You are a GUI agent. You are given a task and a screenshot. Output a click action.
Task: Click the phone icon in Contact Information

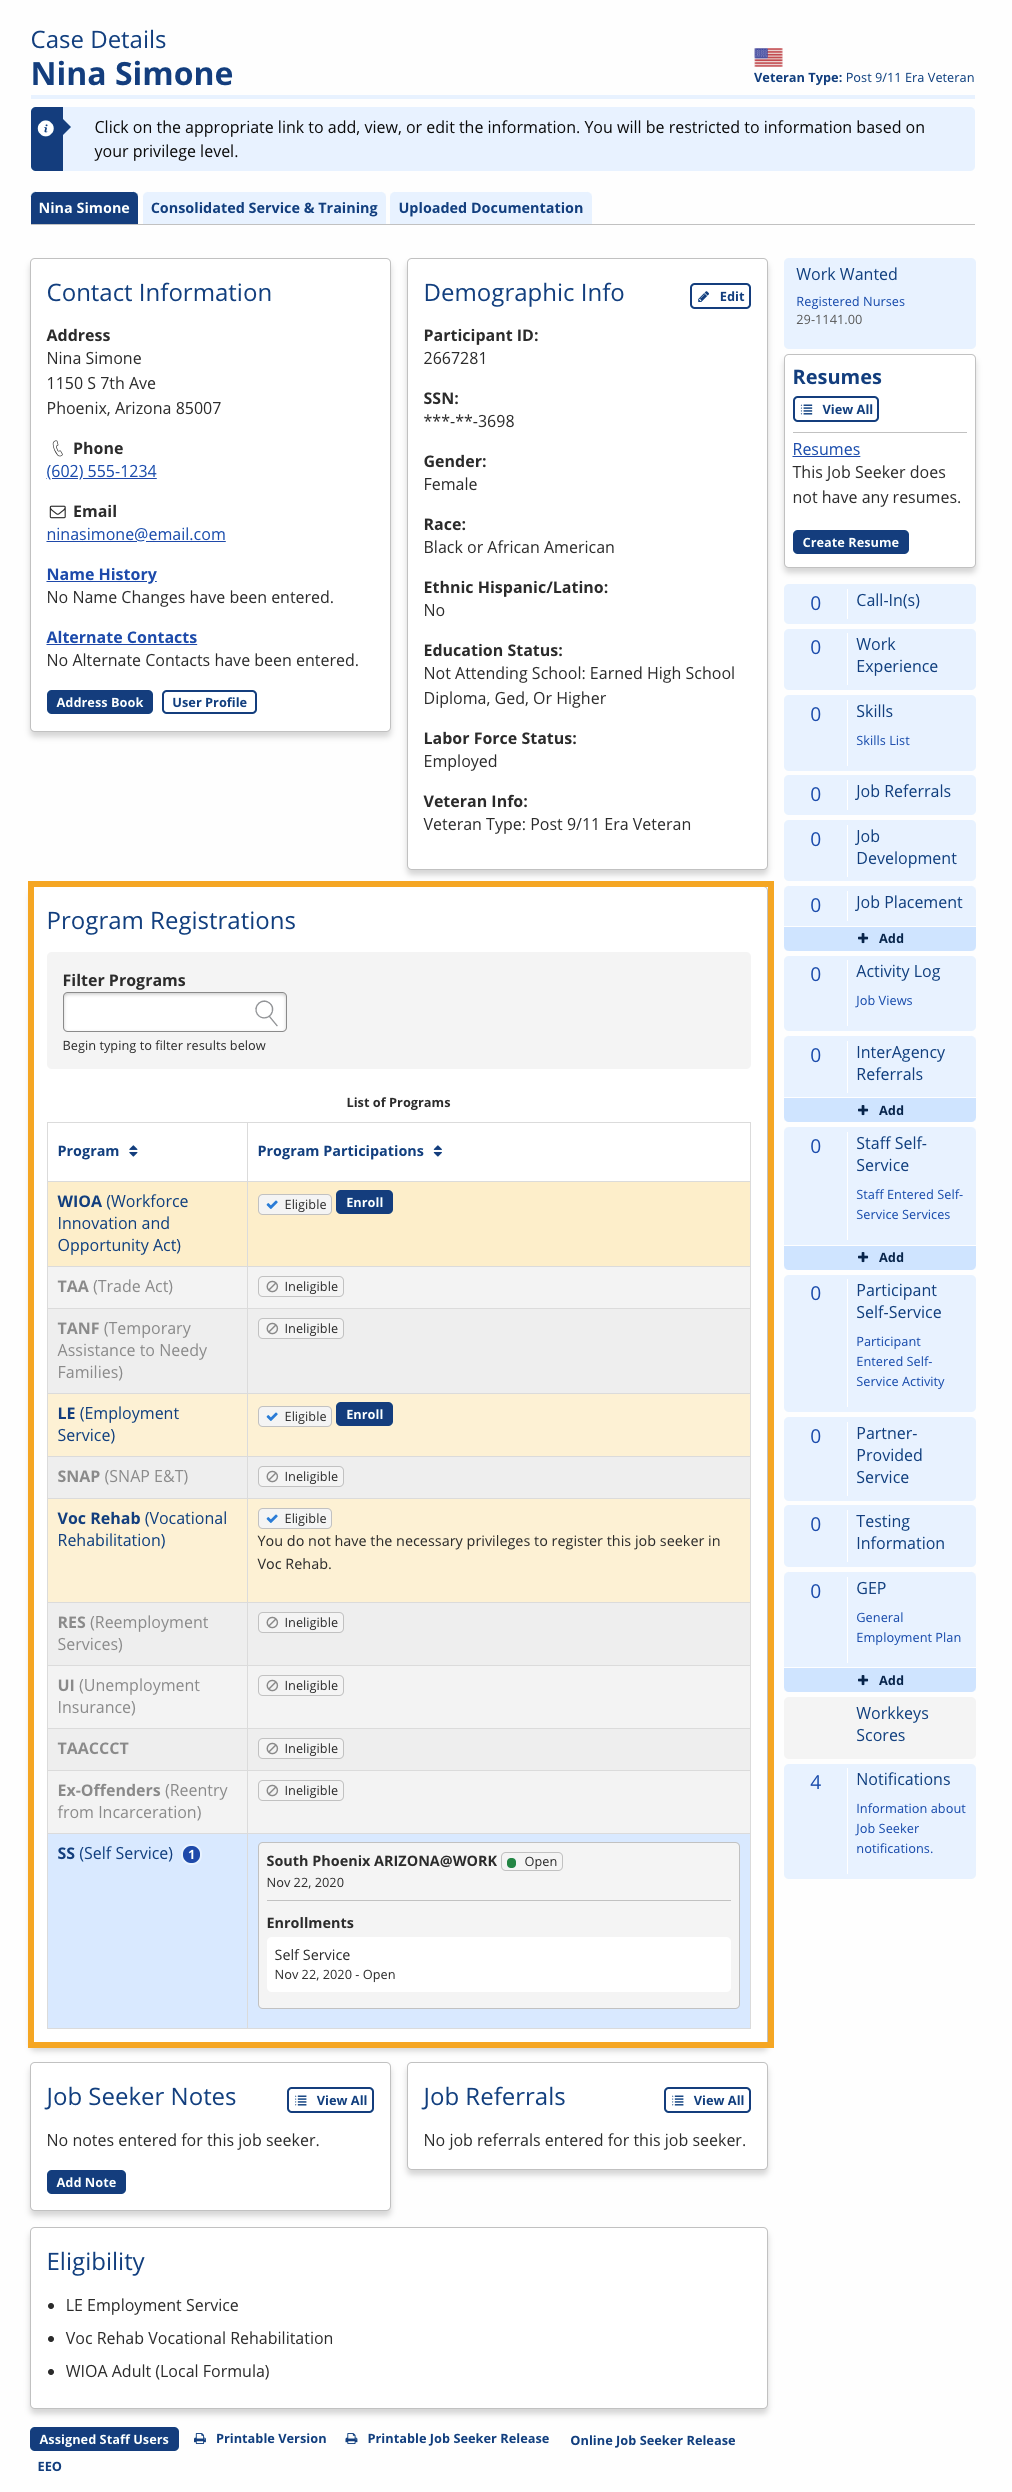(58, 448)
